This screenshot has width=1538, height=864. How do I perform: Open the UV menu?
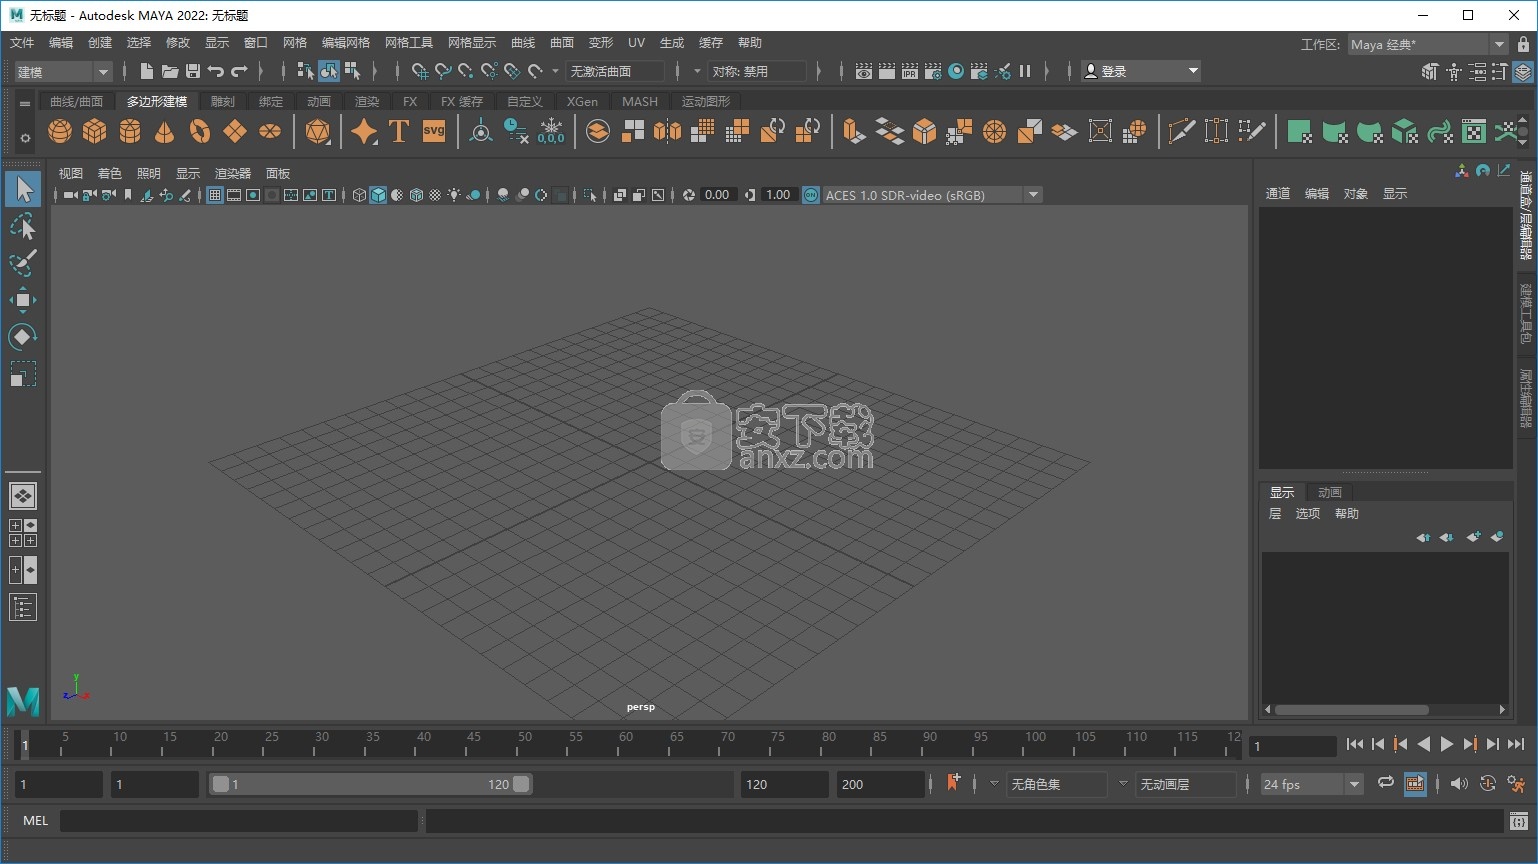point(636,43)
